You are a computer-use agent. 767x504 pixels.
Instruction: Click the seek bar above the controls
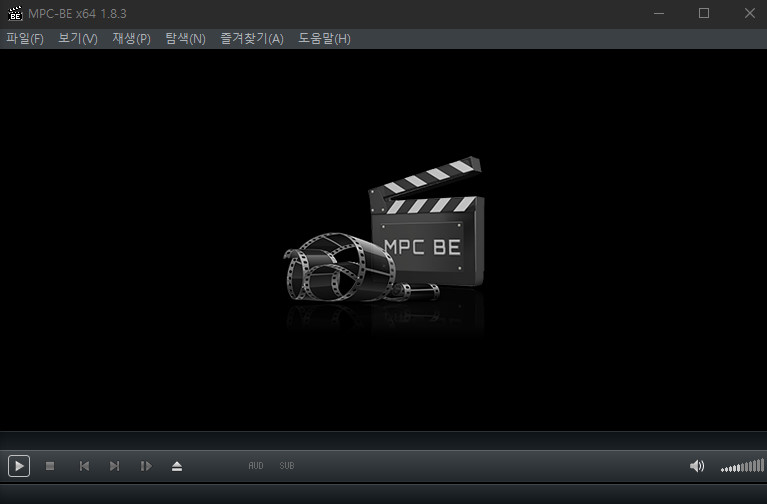pyautogui.click(x=384, y=440)
